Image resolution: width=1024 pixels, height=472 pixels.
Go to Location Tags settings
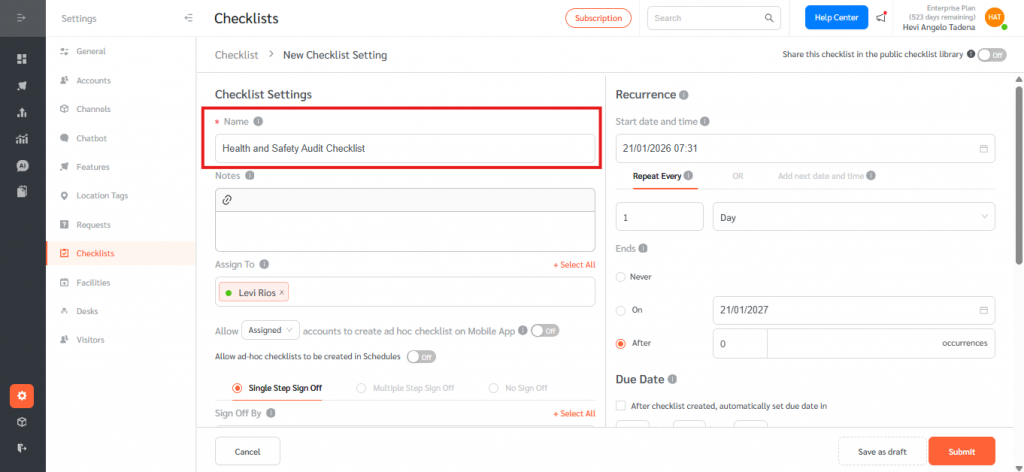pyautogui.click(x=100, y=196)
